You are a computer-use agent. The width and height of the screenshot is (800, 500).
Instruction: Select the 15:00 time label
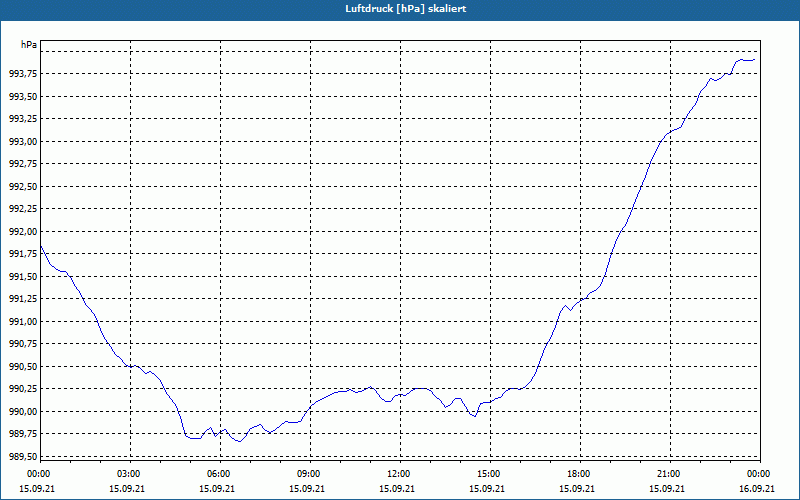(x=490, y=474)
